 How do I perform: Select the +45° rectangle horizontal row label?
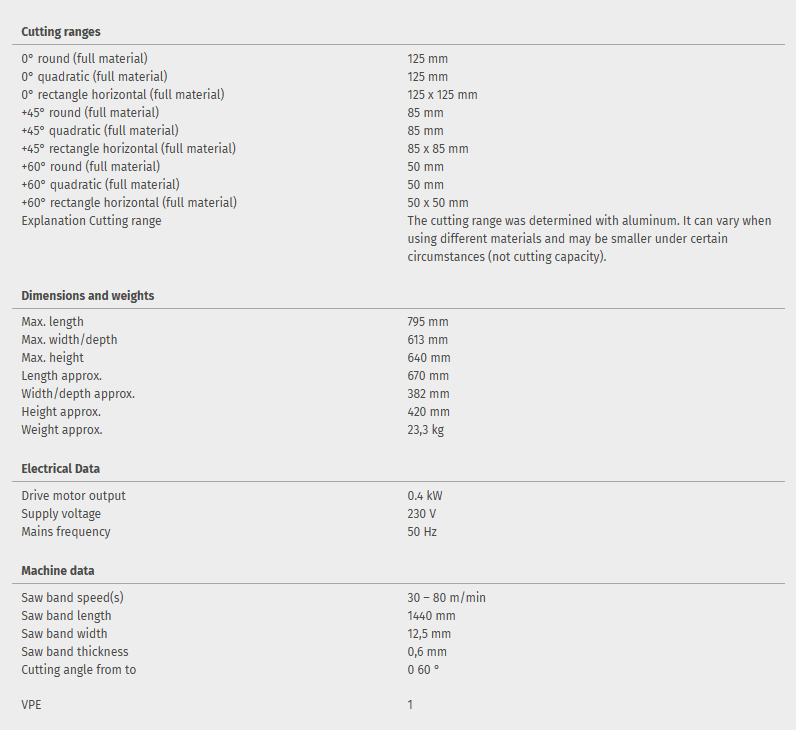[x=128, y=149]
